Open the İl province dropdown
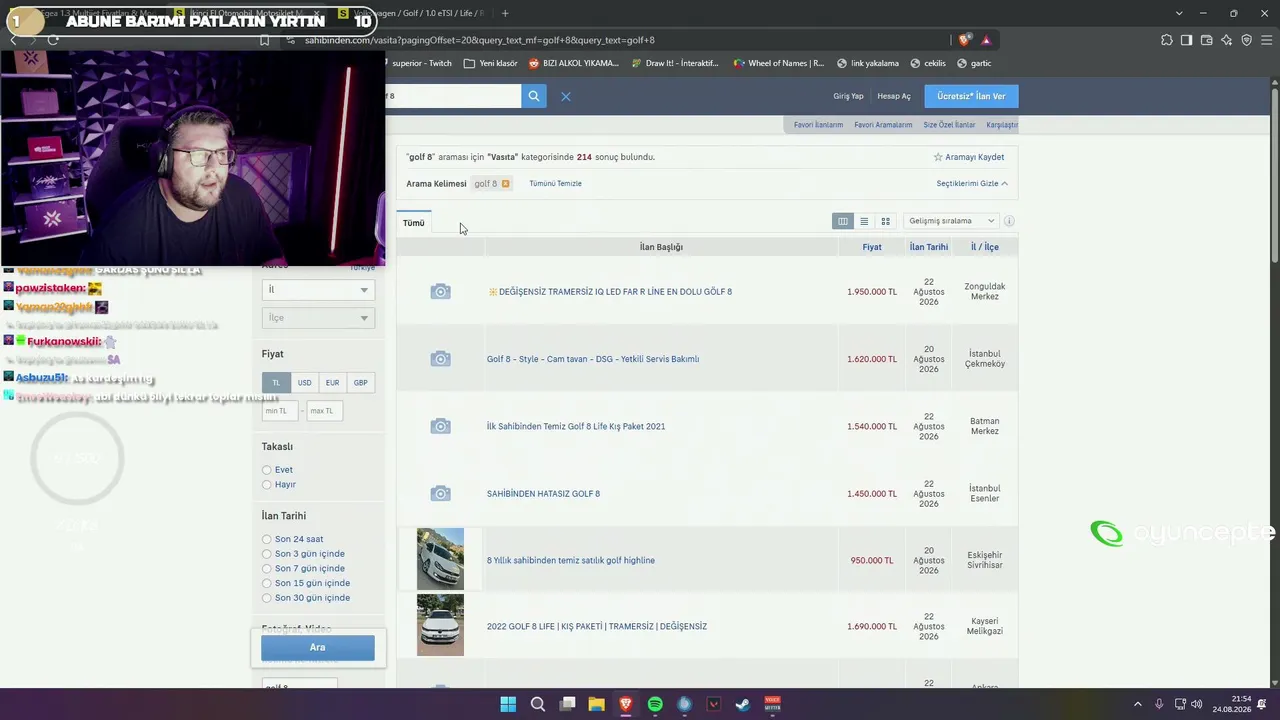Viewport: 1280px width, 720px height. 318,289
